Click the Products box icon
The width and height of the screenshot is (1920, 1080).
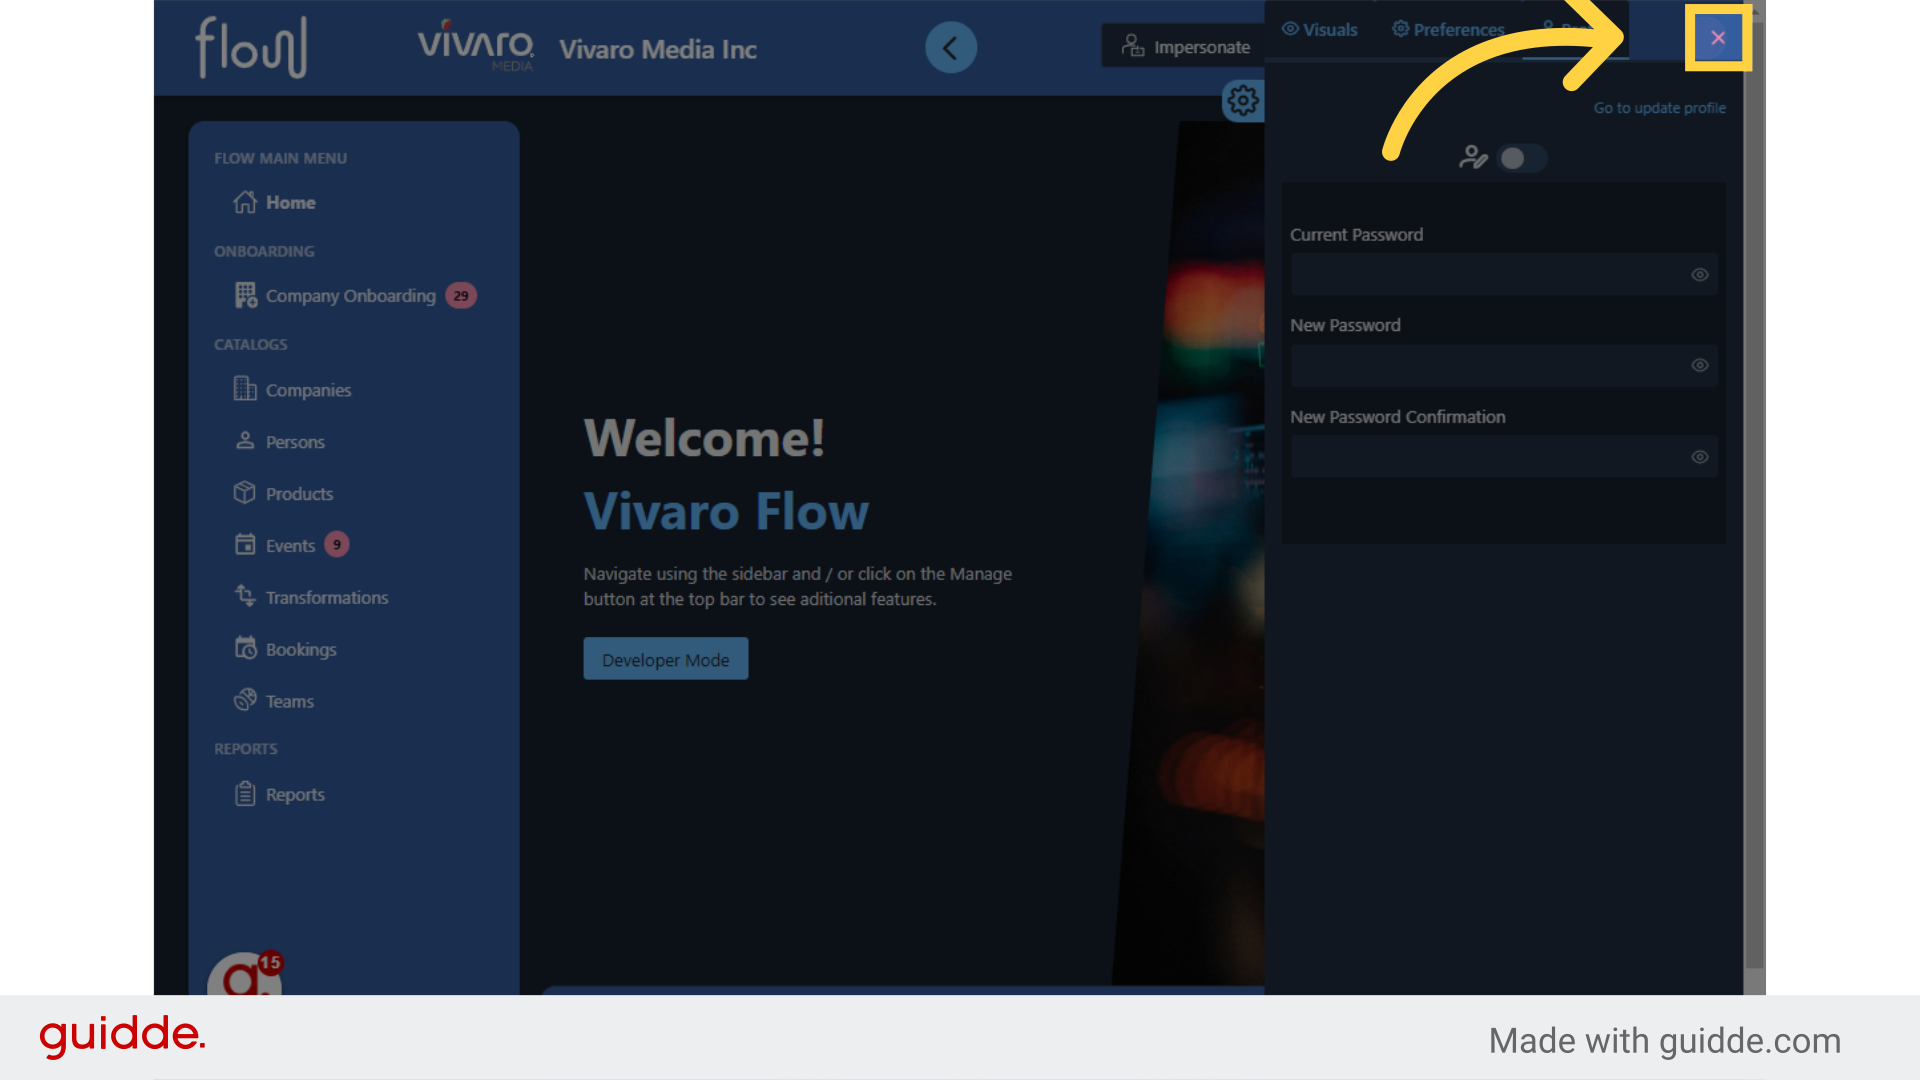point(245,493)
